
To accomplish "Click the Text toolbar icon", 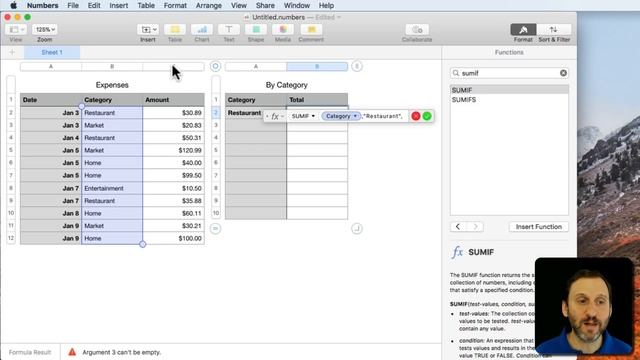I will [229, 29].
